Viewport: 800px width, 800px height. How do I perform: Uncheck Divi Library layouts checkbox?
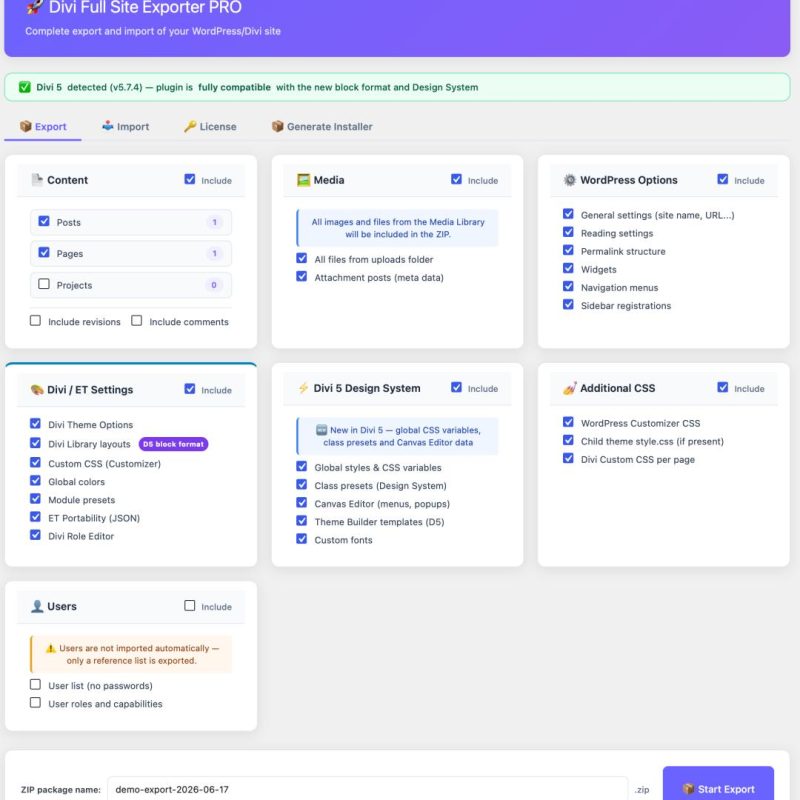tap(35, 443)
